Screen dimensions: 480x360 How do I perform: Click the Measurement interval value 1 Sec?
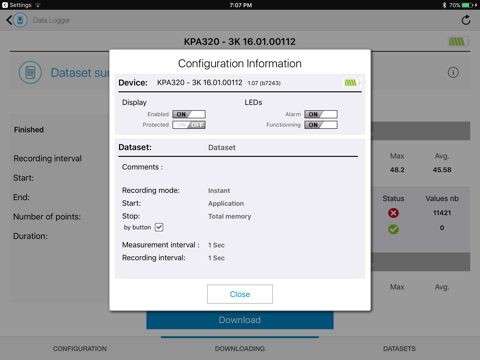pyautogui.click(x=216, y=245)
